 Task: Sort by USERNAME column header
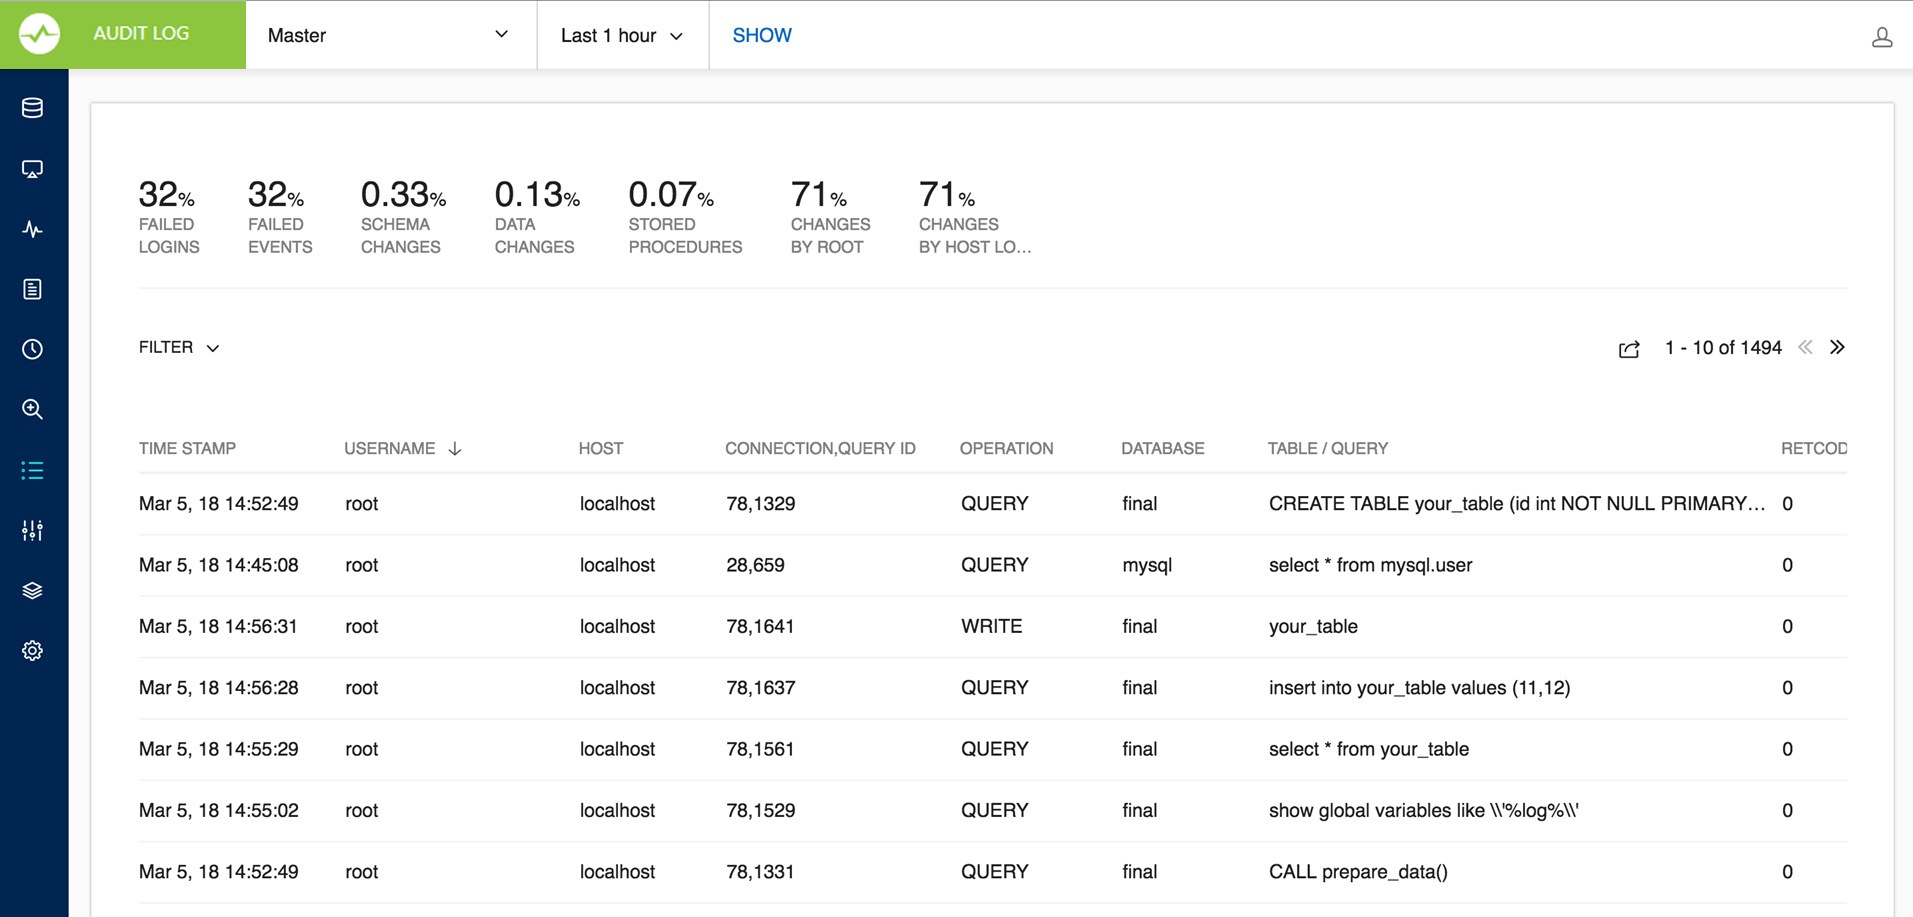click(x=390, y=448)
